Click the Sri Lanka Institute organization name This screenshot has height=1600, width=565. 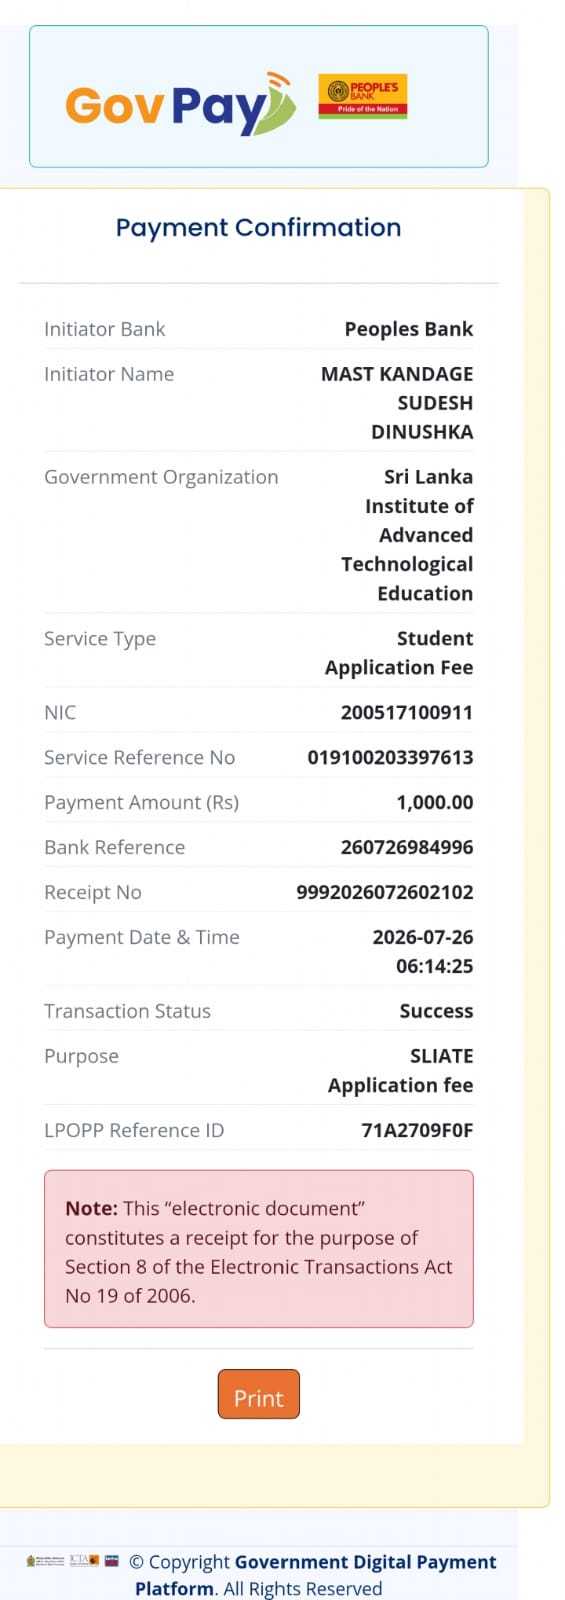click(407, 535)
